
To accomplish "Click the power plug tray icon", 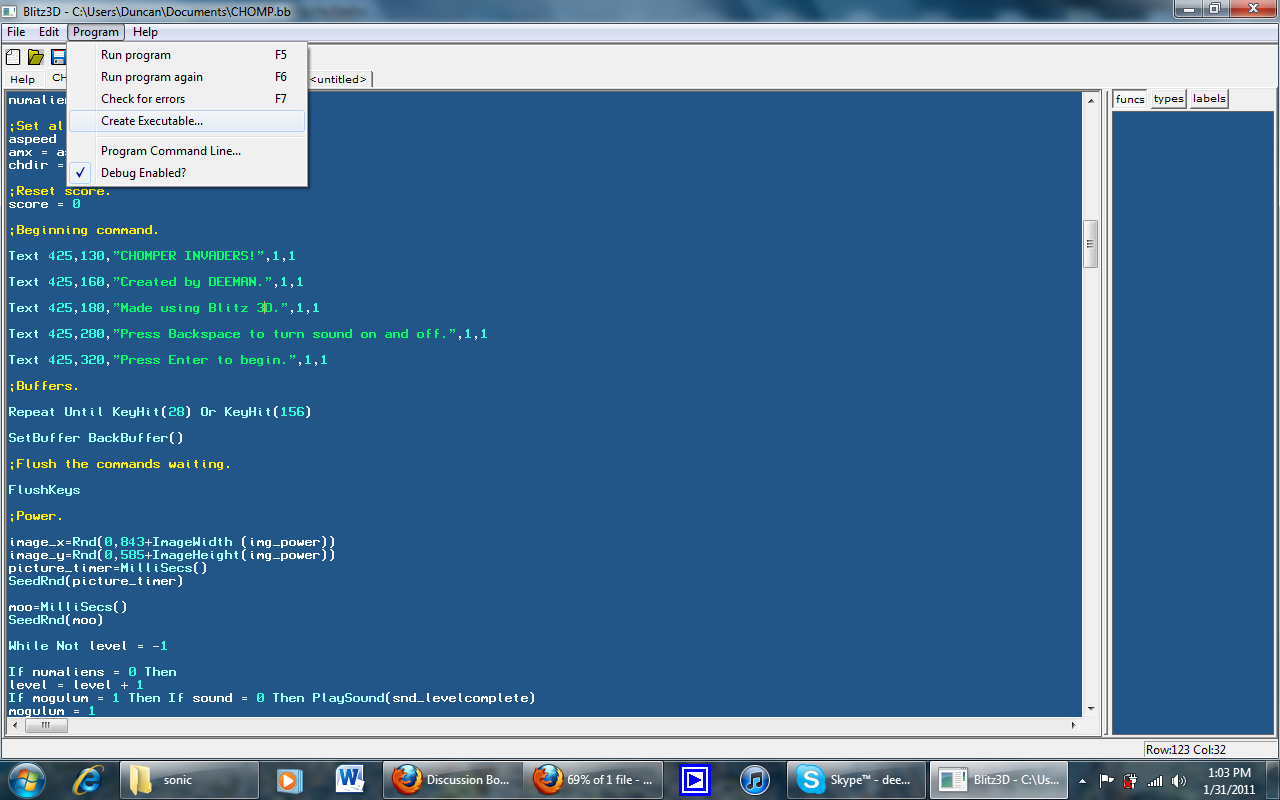I will click(x=1131, y=780).
